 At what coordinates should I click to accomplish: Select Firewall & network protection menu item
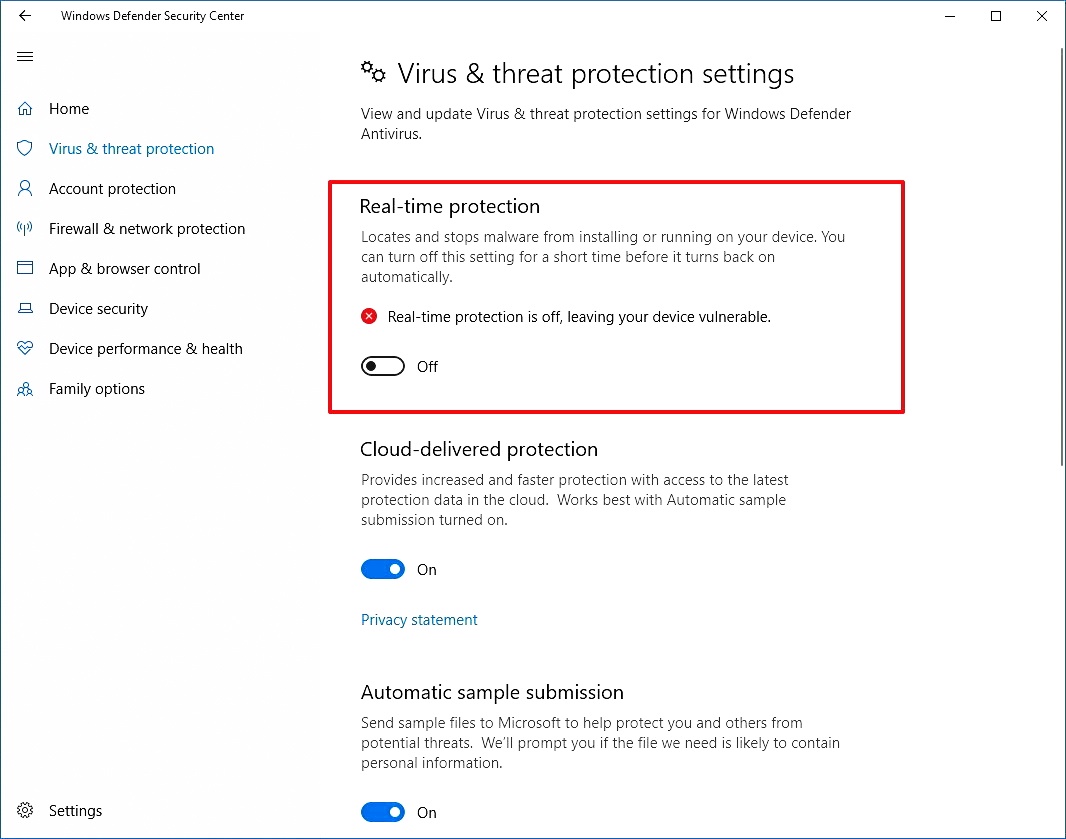click(147, 228)
